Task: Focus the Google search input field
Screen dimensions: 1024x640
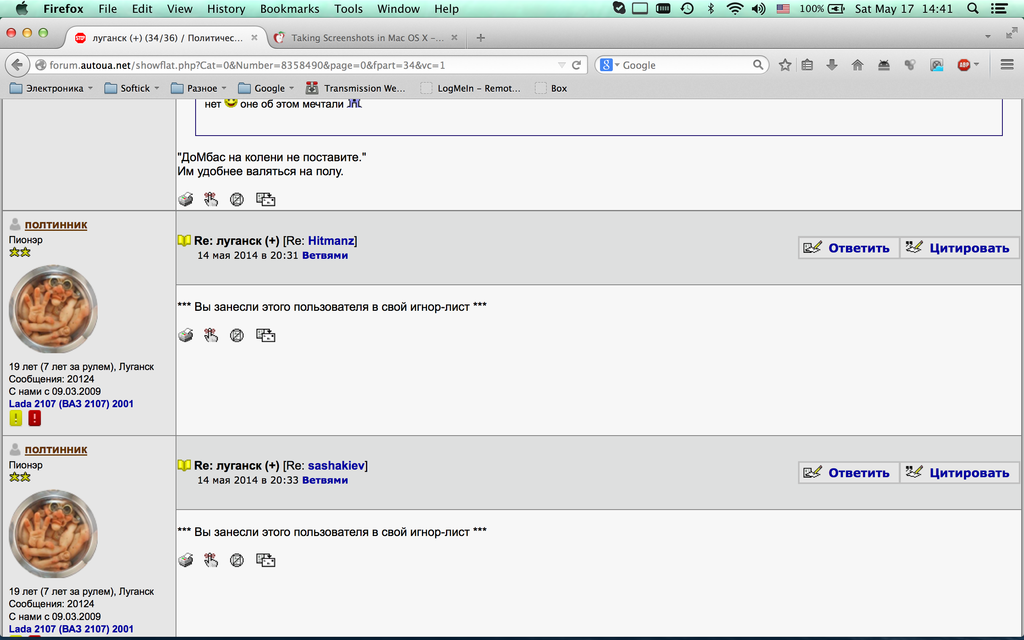Action: pos(685,65)
